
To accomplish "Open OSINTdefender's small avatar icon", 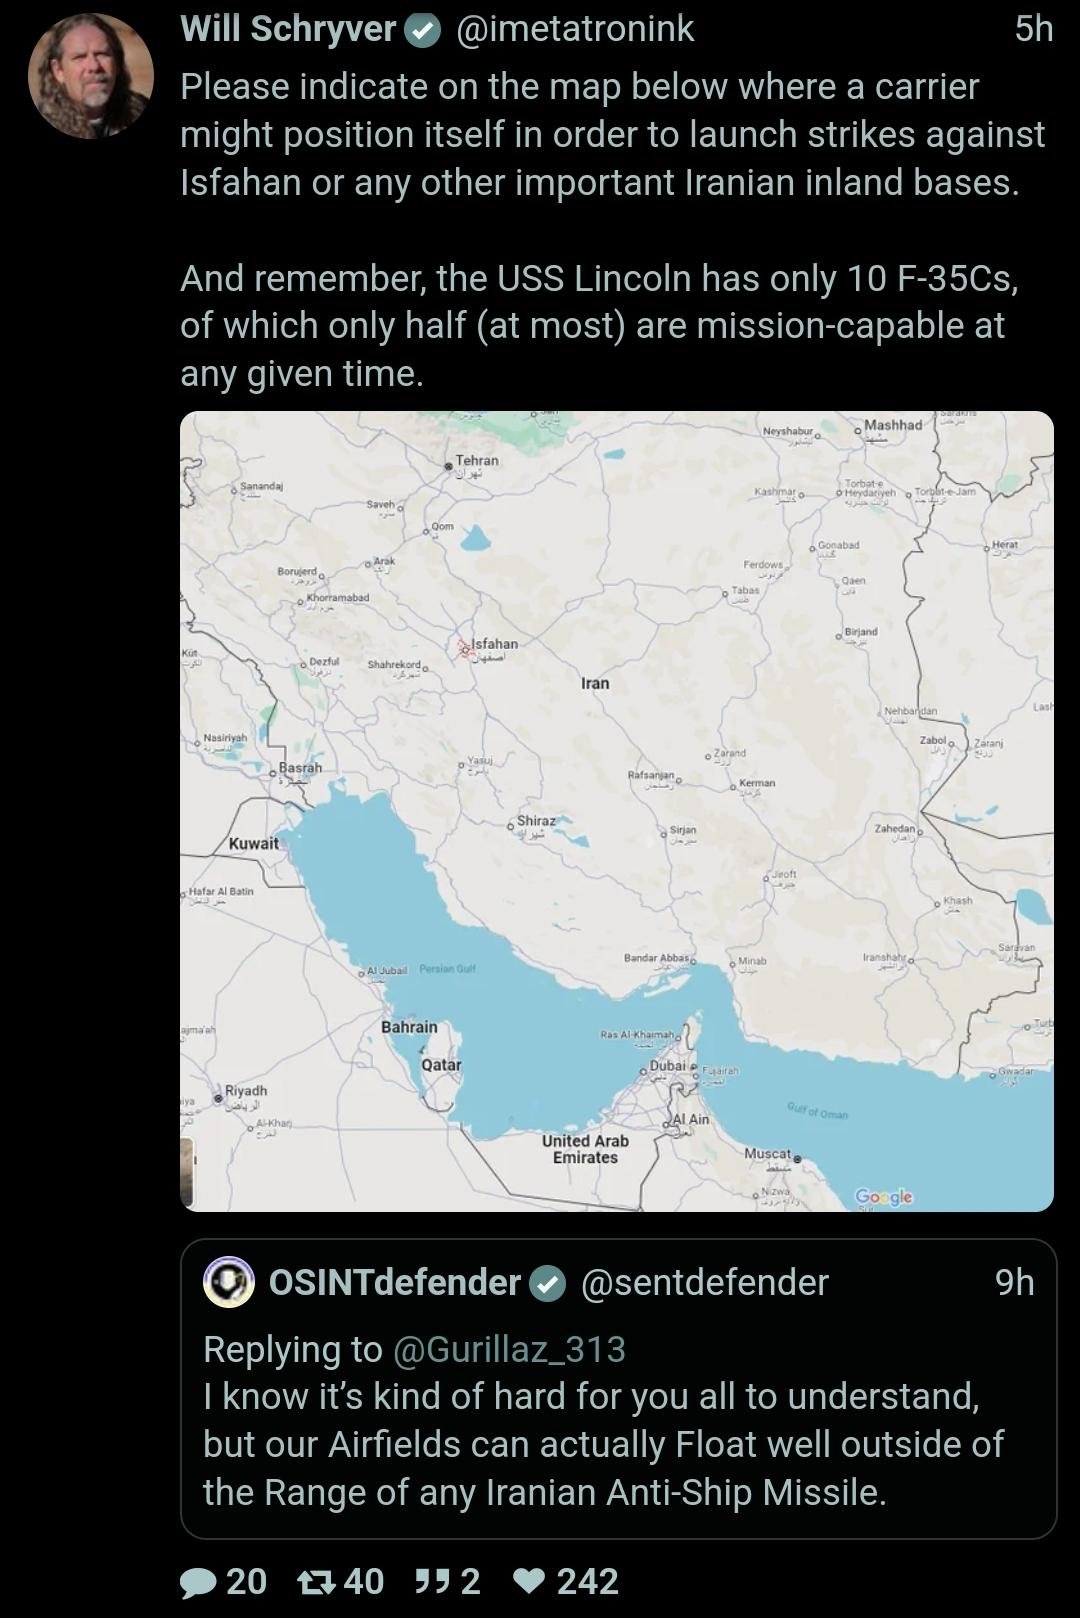I will point(229,1282).
